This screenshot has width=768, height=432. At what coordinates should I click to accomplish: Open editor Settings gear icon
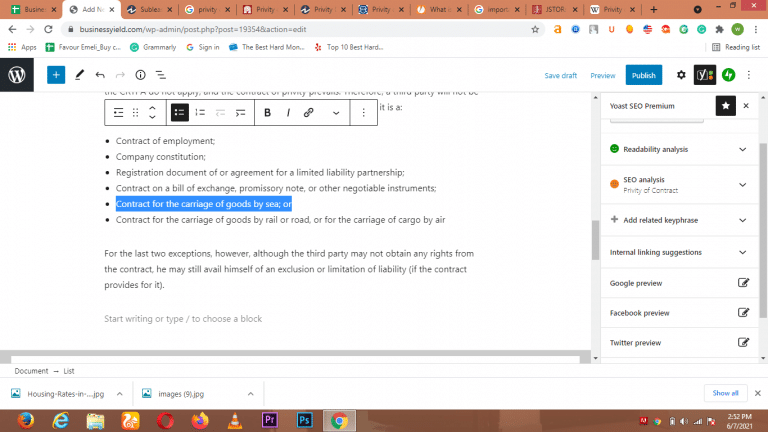coord(681,75)
